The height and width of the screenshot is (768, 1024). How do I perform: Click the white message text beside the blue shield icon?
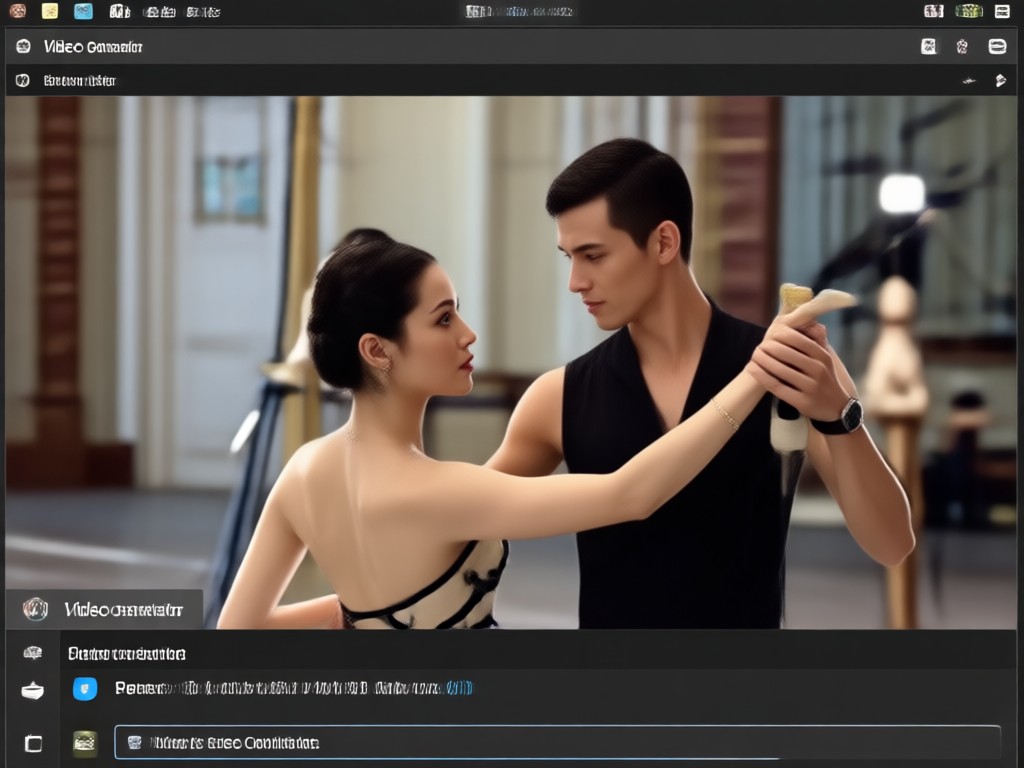[279, 688]
